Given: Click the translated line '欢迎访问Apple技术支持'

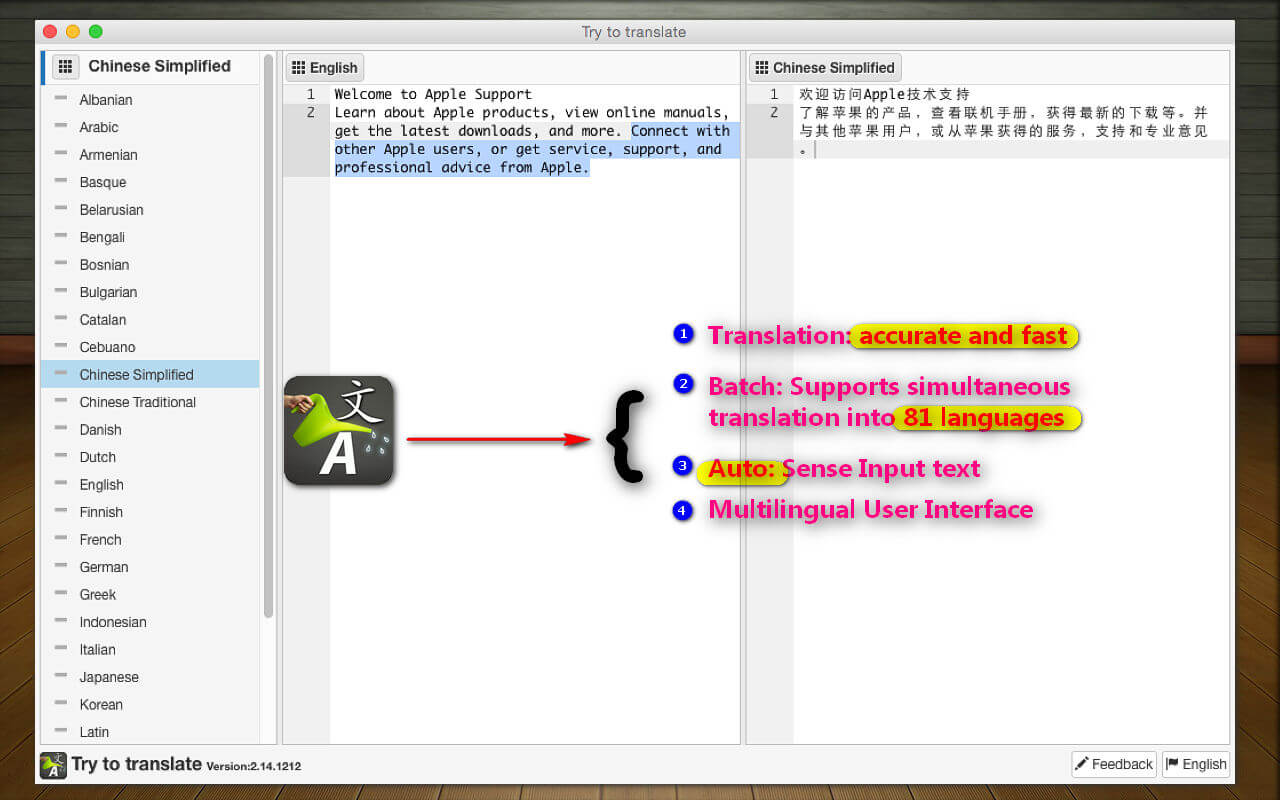Looking at the screenshot, I should (884, 94).
